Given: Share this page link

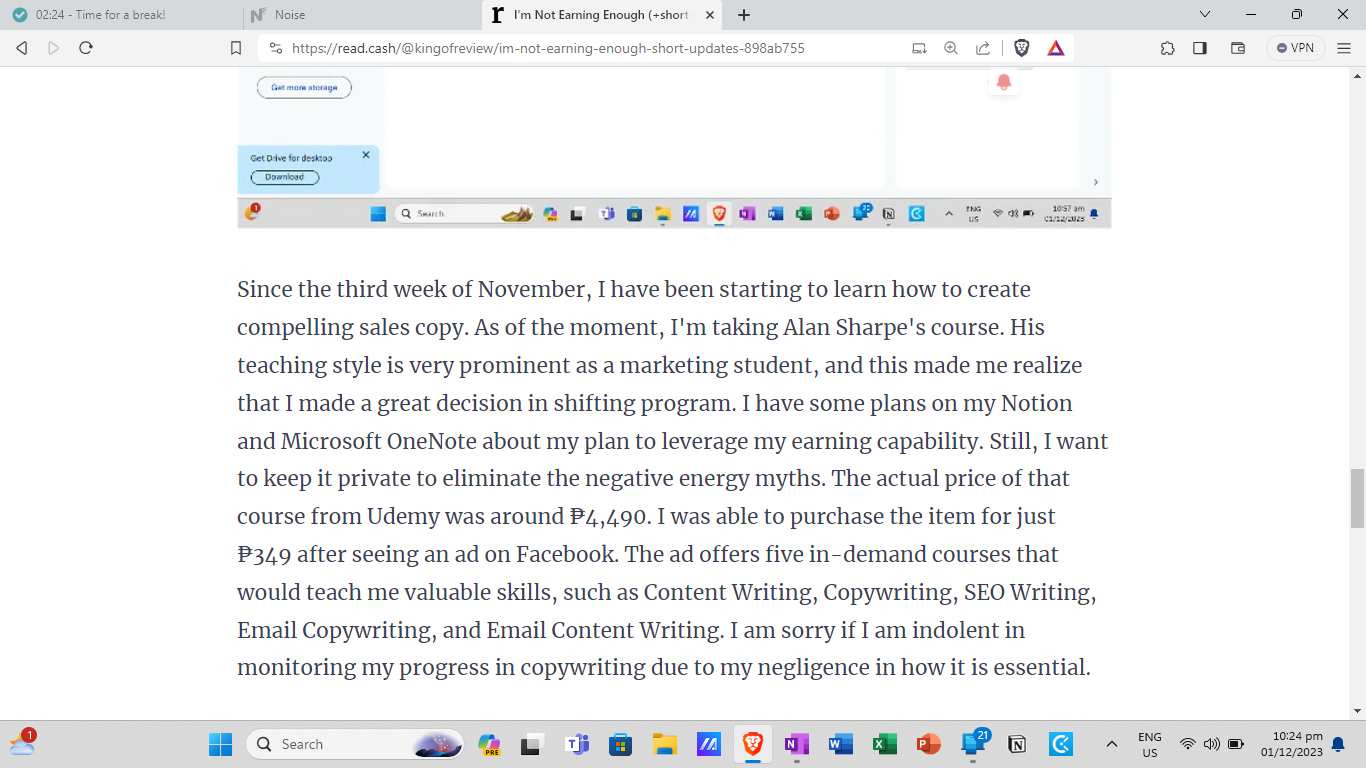Looking at the screenshot, I should click(983, 48).
